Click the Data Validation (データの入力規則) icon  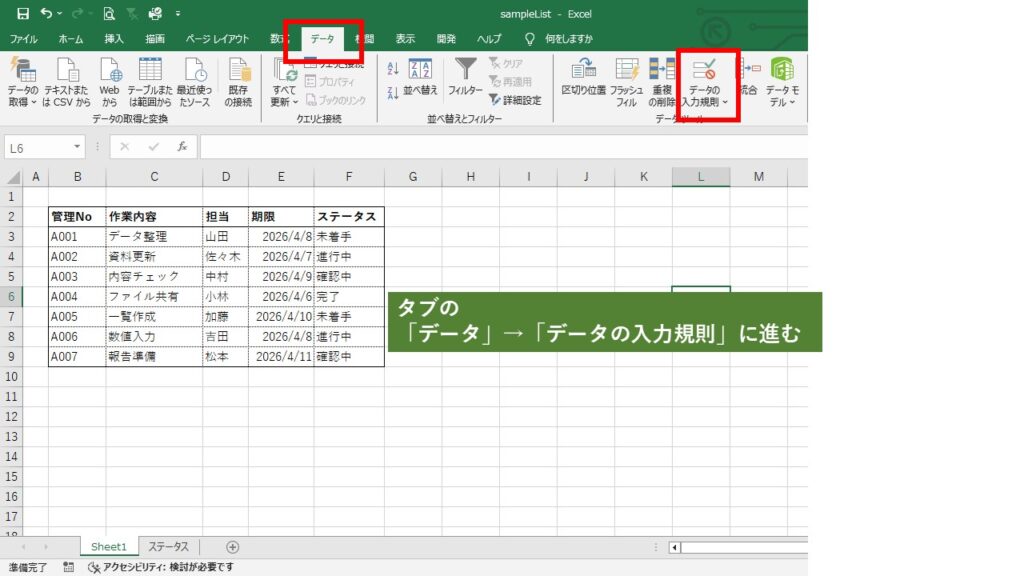(x=704, y=70)
